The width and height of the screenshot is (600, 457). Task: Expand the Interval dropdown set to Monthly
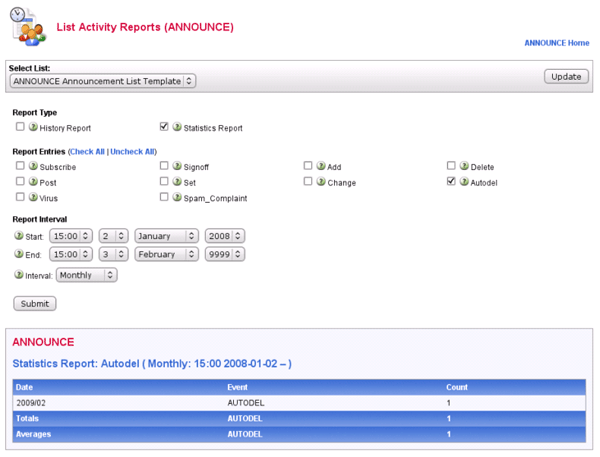click(x=87, y=274)
